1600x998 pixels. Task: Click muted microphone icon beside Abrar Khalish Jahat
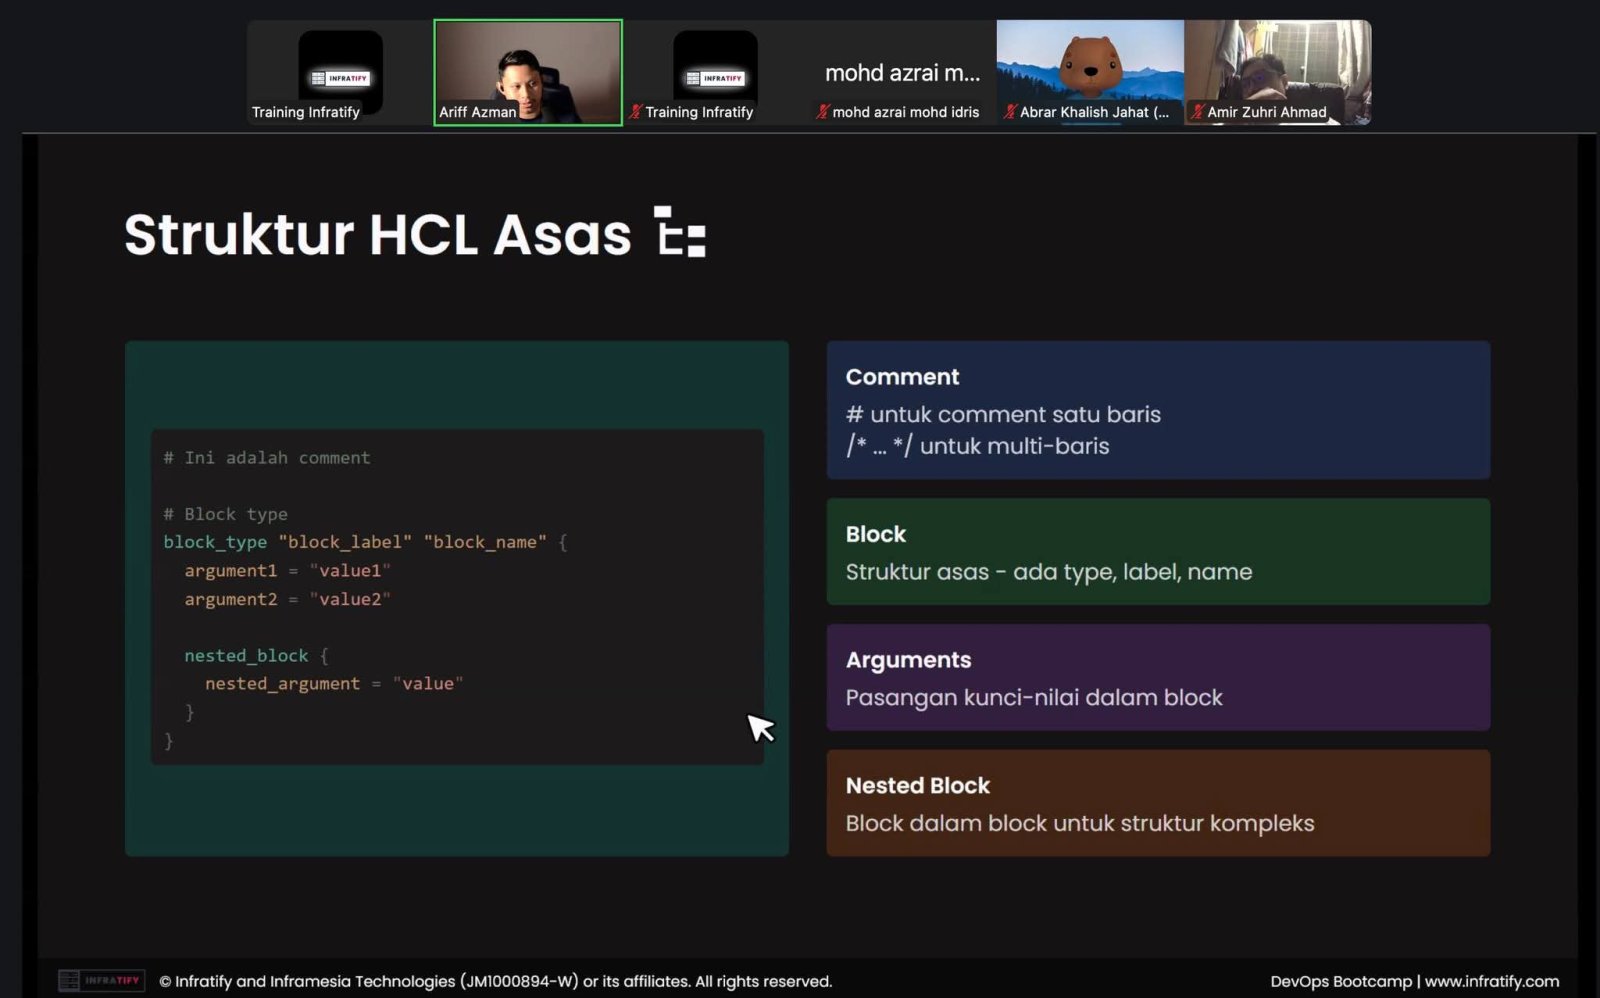[1010, 112]
